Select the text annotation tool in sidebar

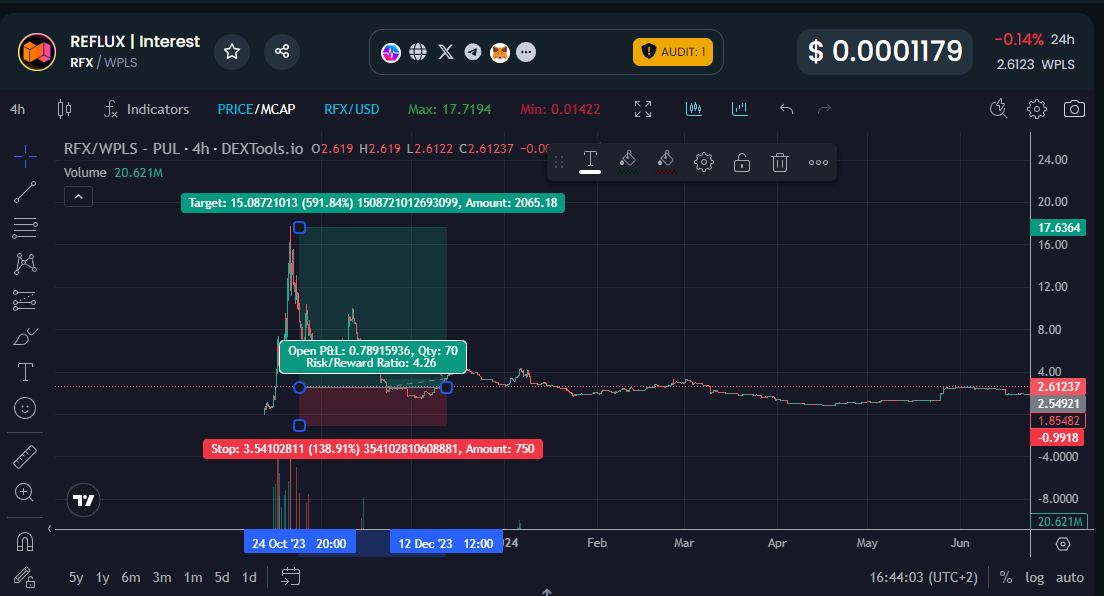(25, 372)
